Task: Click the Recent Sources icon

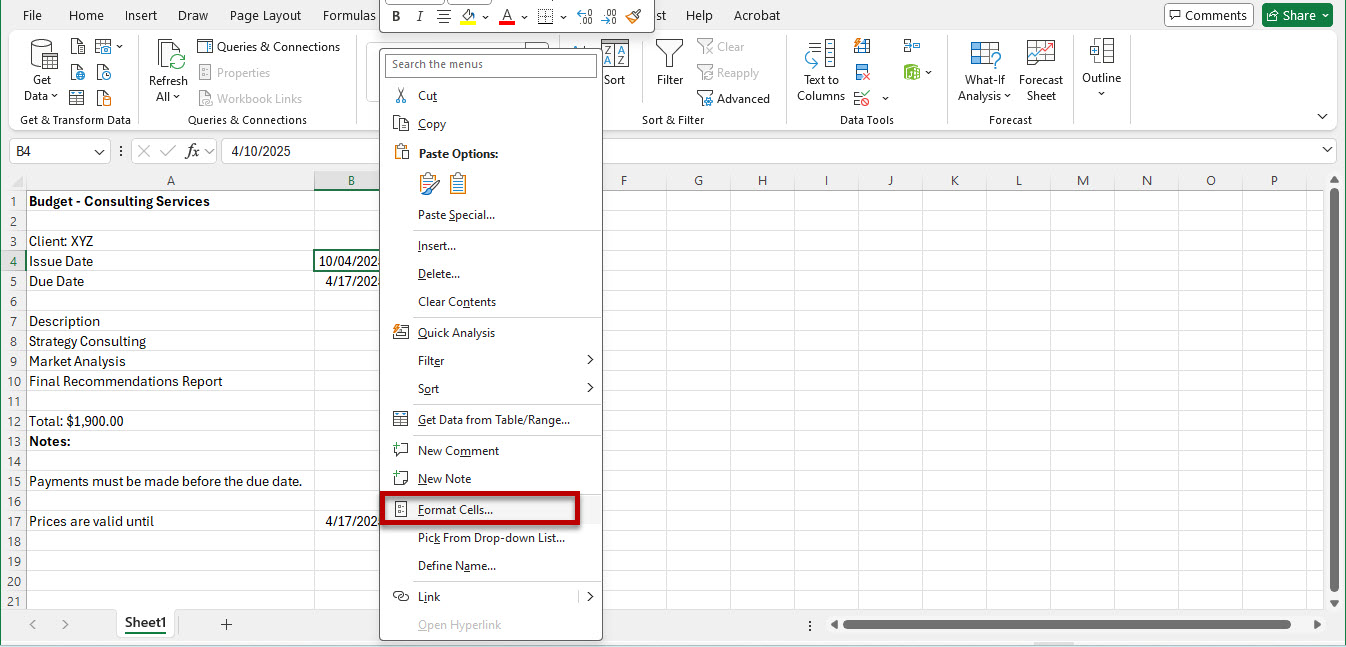Action: (103, 72)
